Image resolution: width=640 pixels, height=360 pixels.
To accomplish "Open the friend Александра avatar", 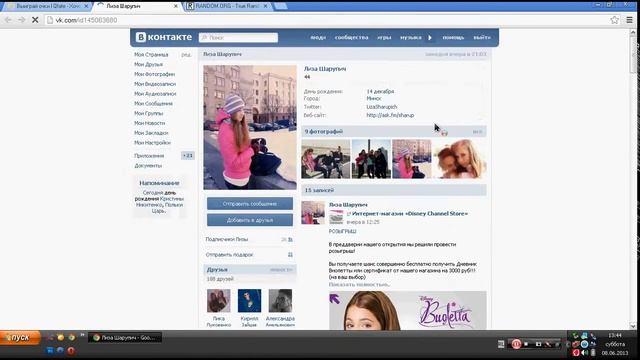I will [280, 300].
